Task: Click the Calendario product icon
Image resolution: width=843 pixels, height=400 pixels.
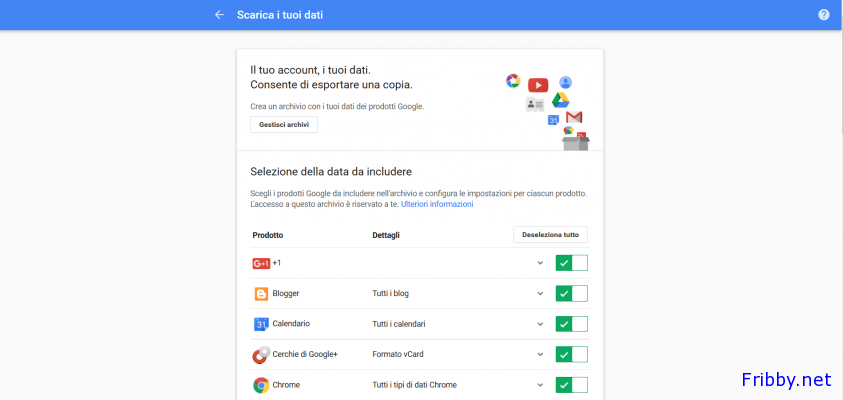Action: click(261, 324)
